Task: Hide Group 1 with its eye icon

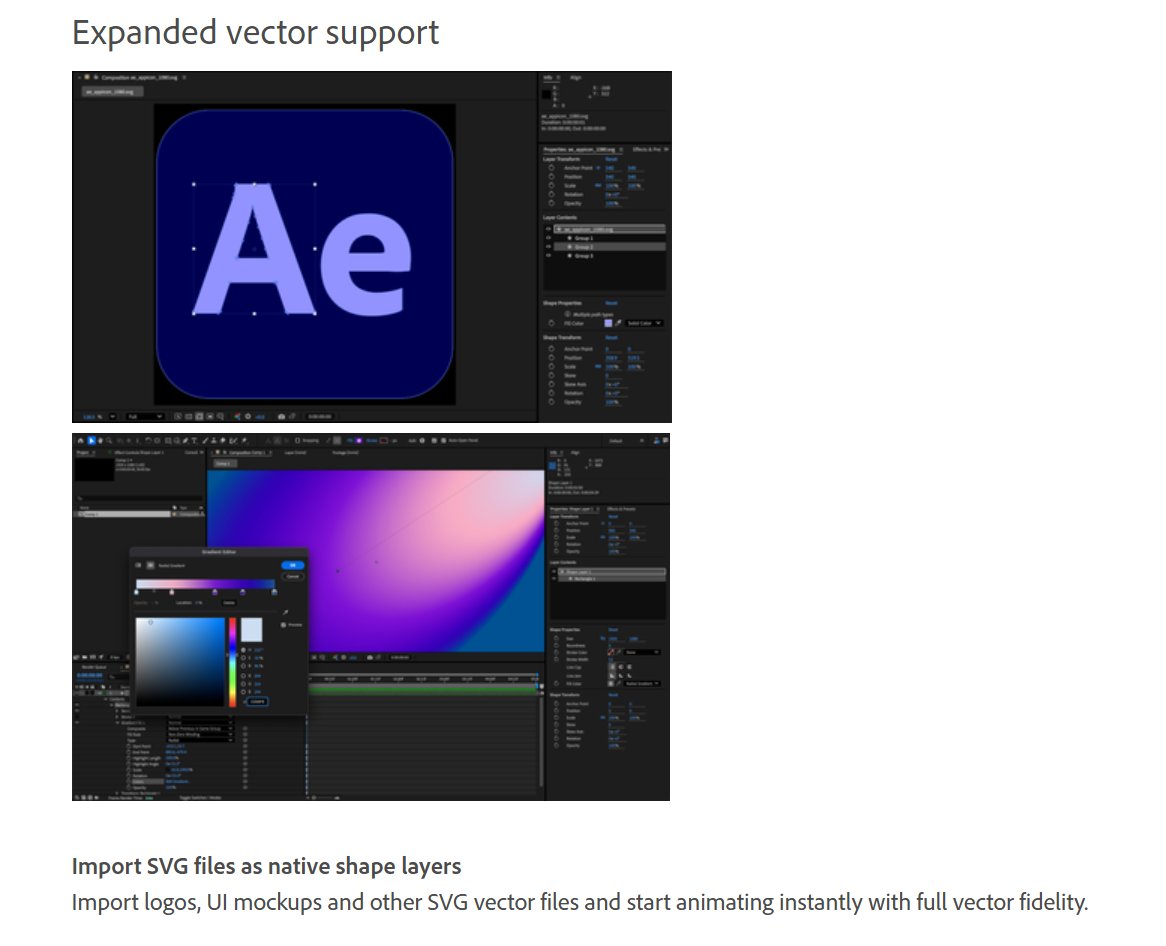Action: tap(548, 238)
